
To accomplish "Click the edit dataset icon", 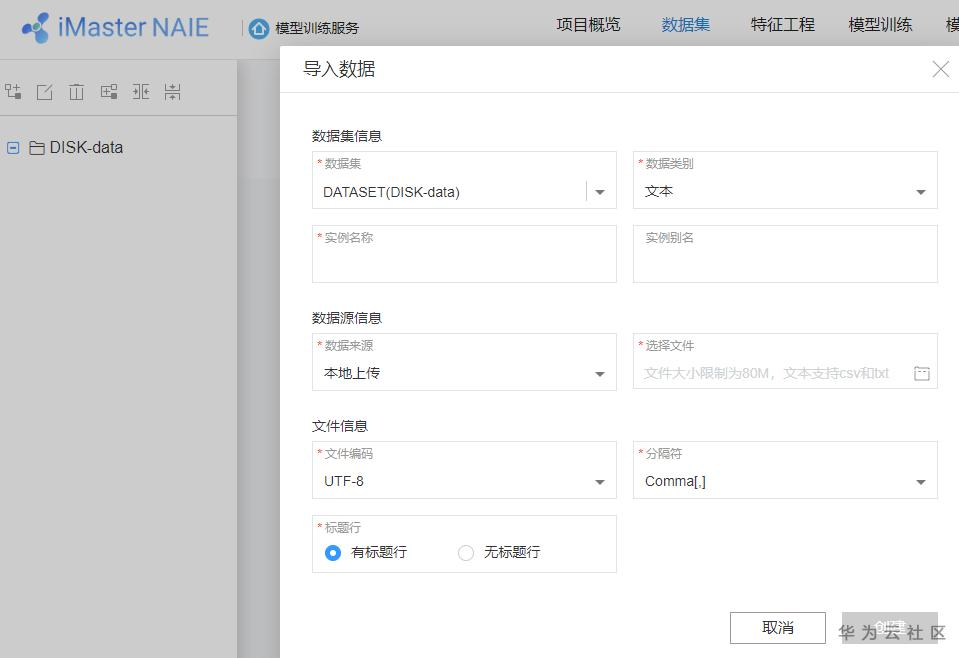I will [x=45, y=92].
